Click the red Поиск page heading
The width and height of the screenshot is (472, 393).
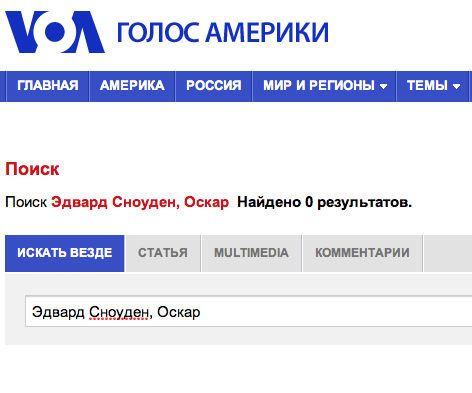pyautogui.click(x=32, y=169)
